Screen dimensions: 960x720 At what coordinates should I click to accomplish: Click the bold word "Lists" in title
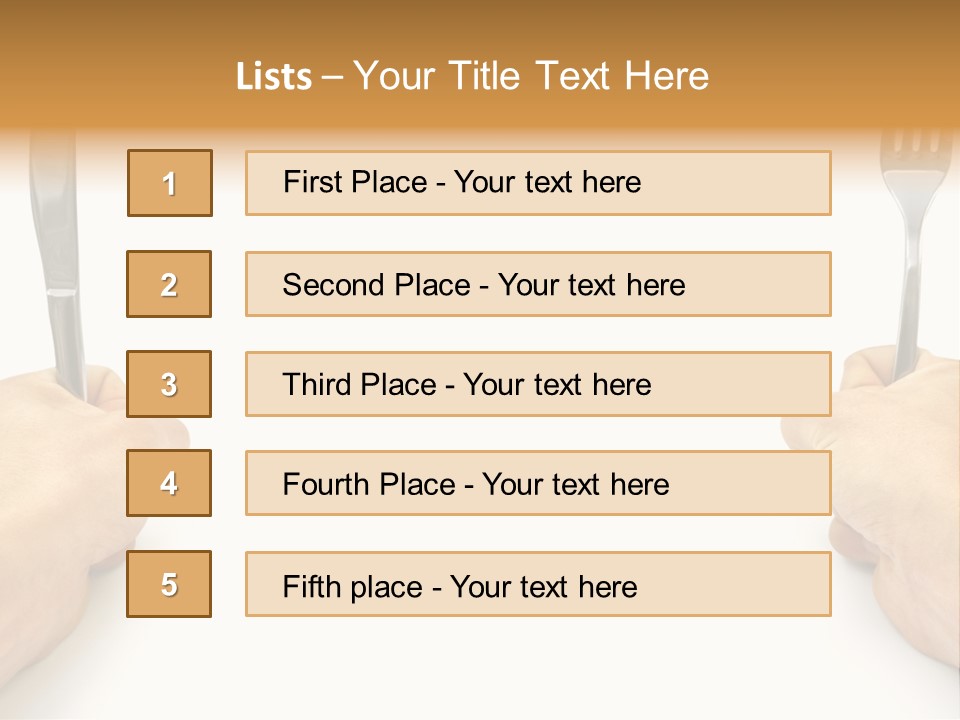tap(273, 77)
